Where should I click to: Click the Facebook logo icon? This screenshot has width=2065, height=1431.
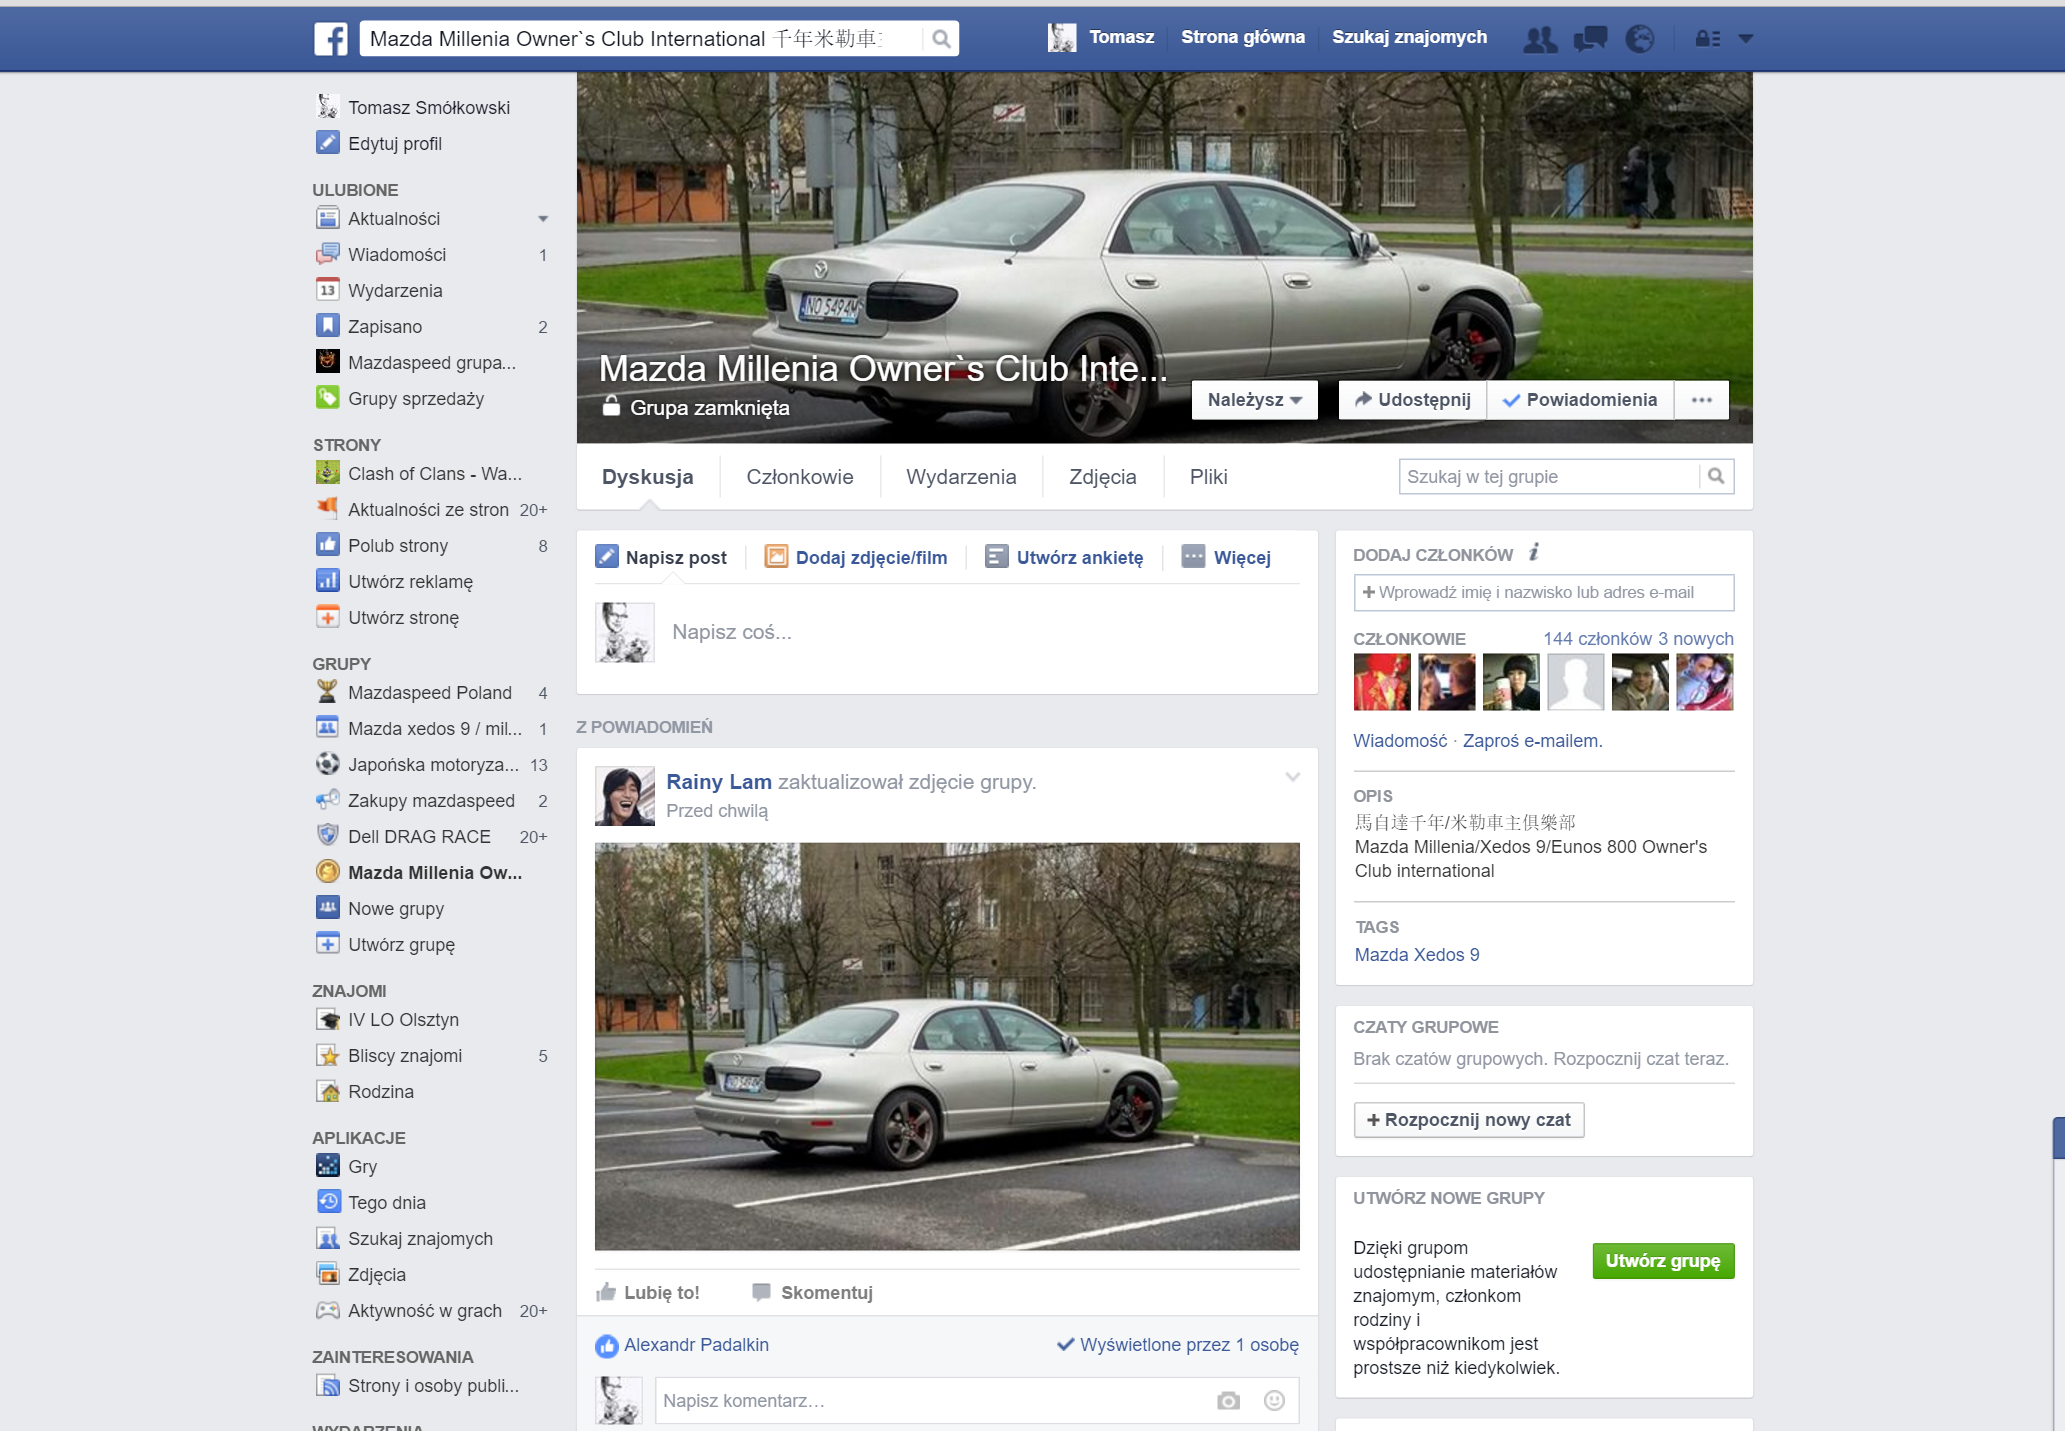(331, 39)
